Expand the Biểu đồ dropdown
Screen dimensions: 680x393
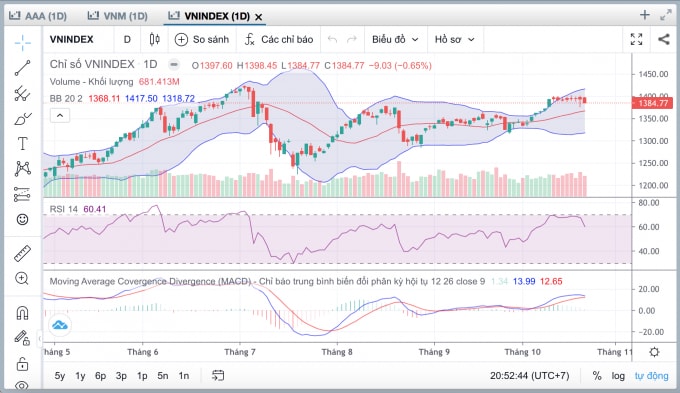[x=395, y=39]
